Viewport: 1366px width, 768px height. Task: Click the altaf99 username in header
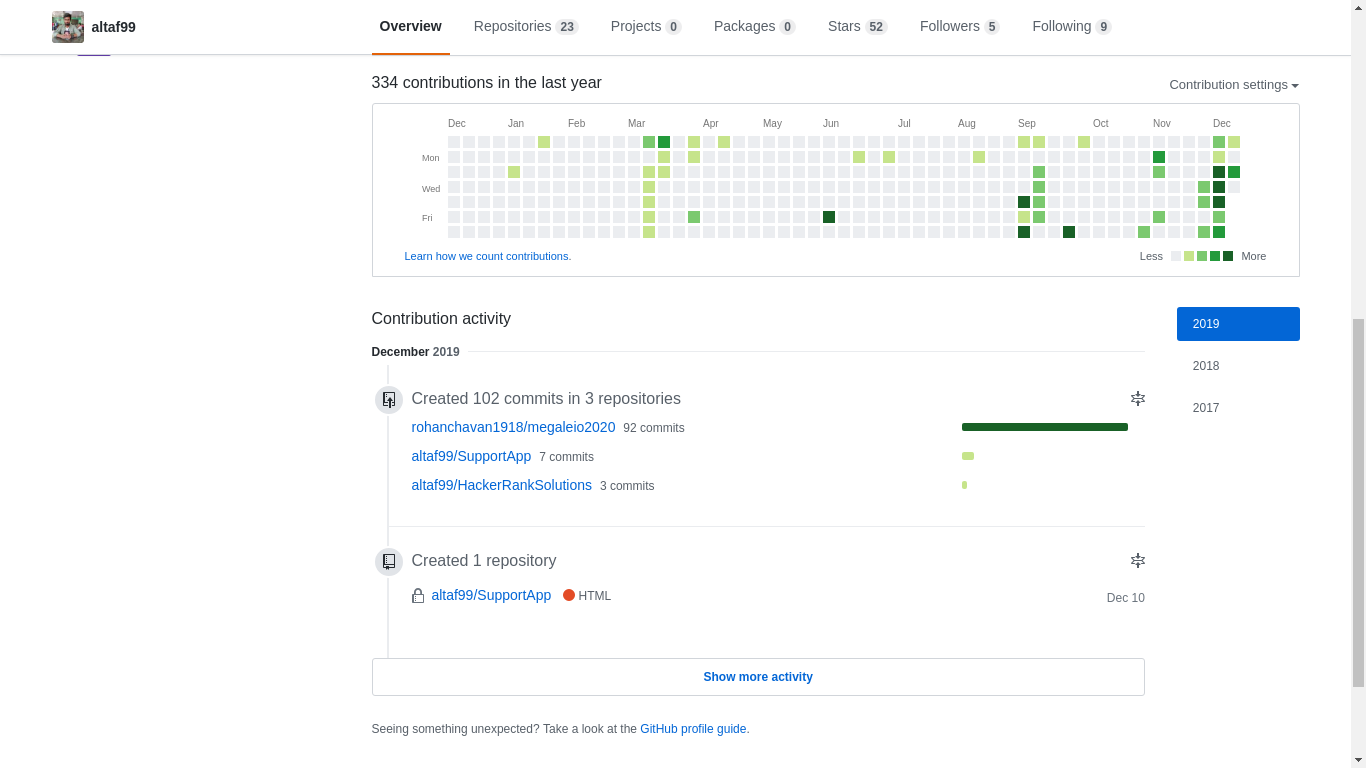[114, 27]
